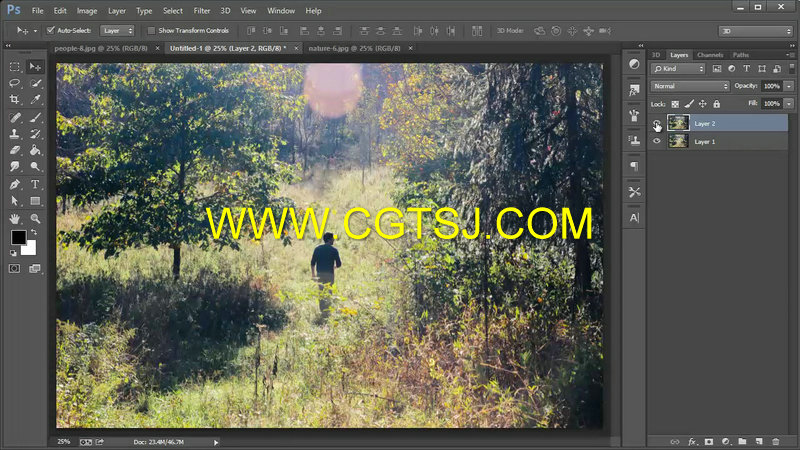Toggle lock position
This screenshot has height=450, width=800.
coord(703,104)
